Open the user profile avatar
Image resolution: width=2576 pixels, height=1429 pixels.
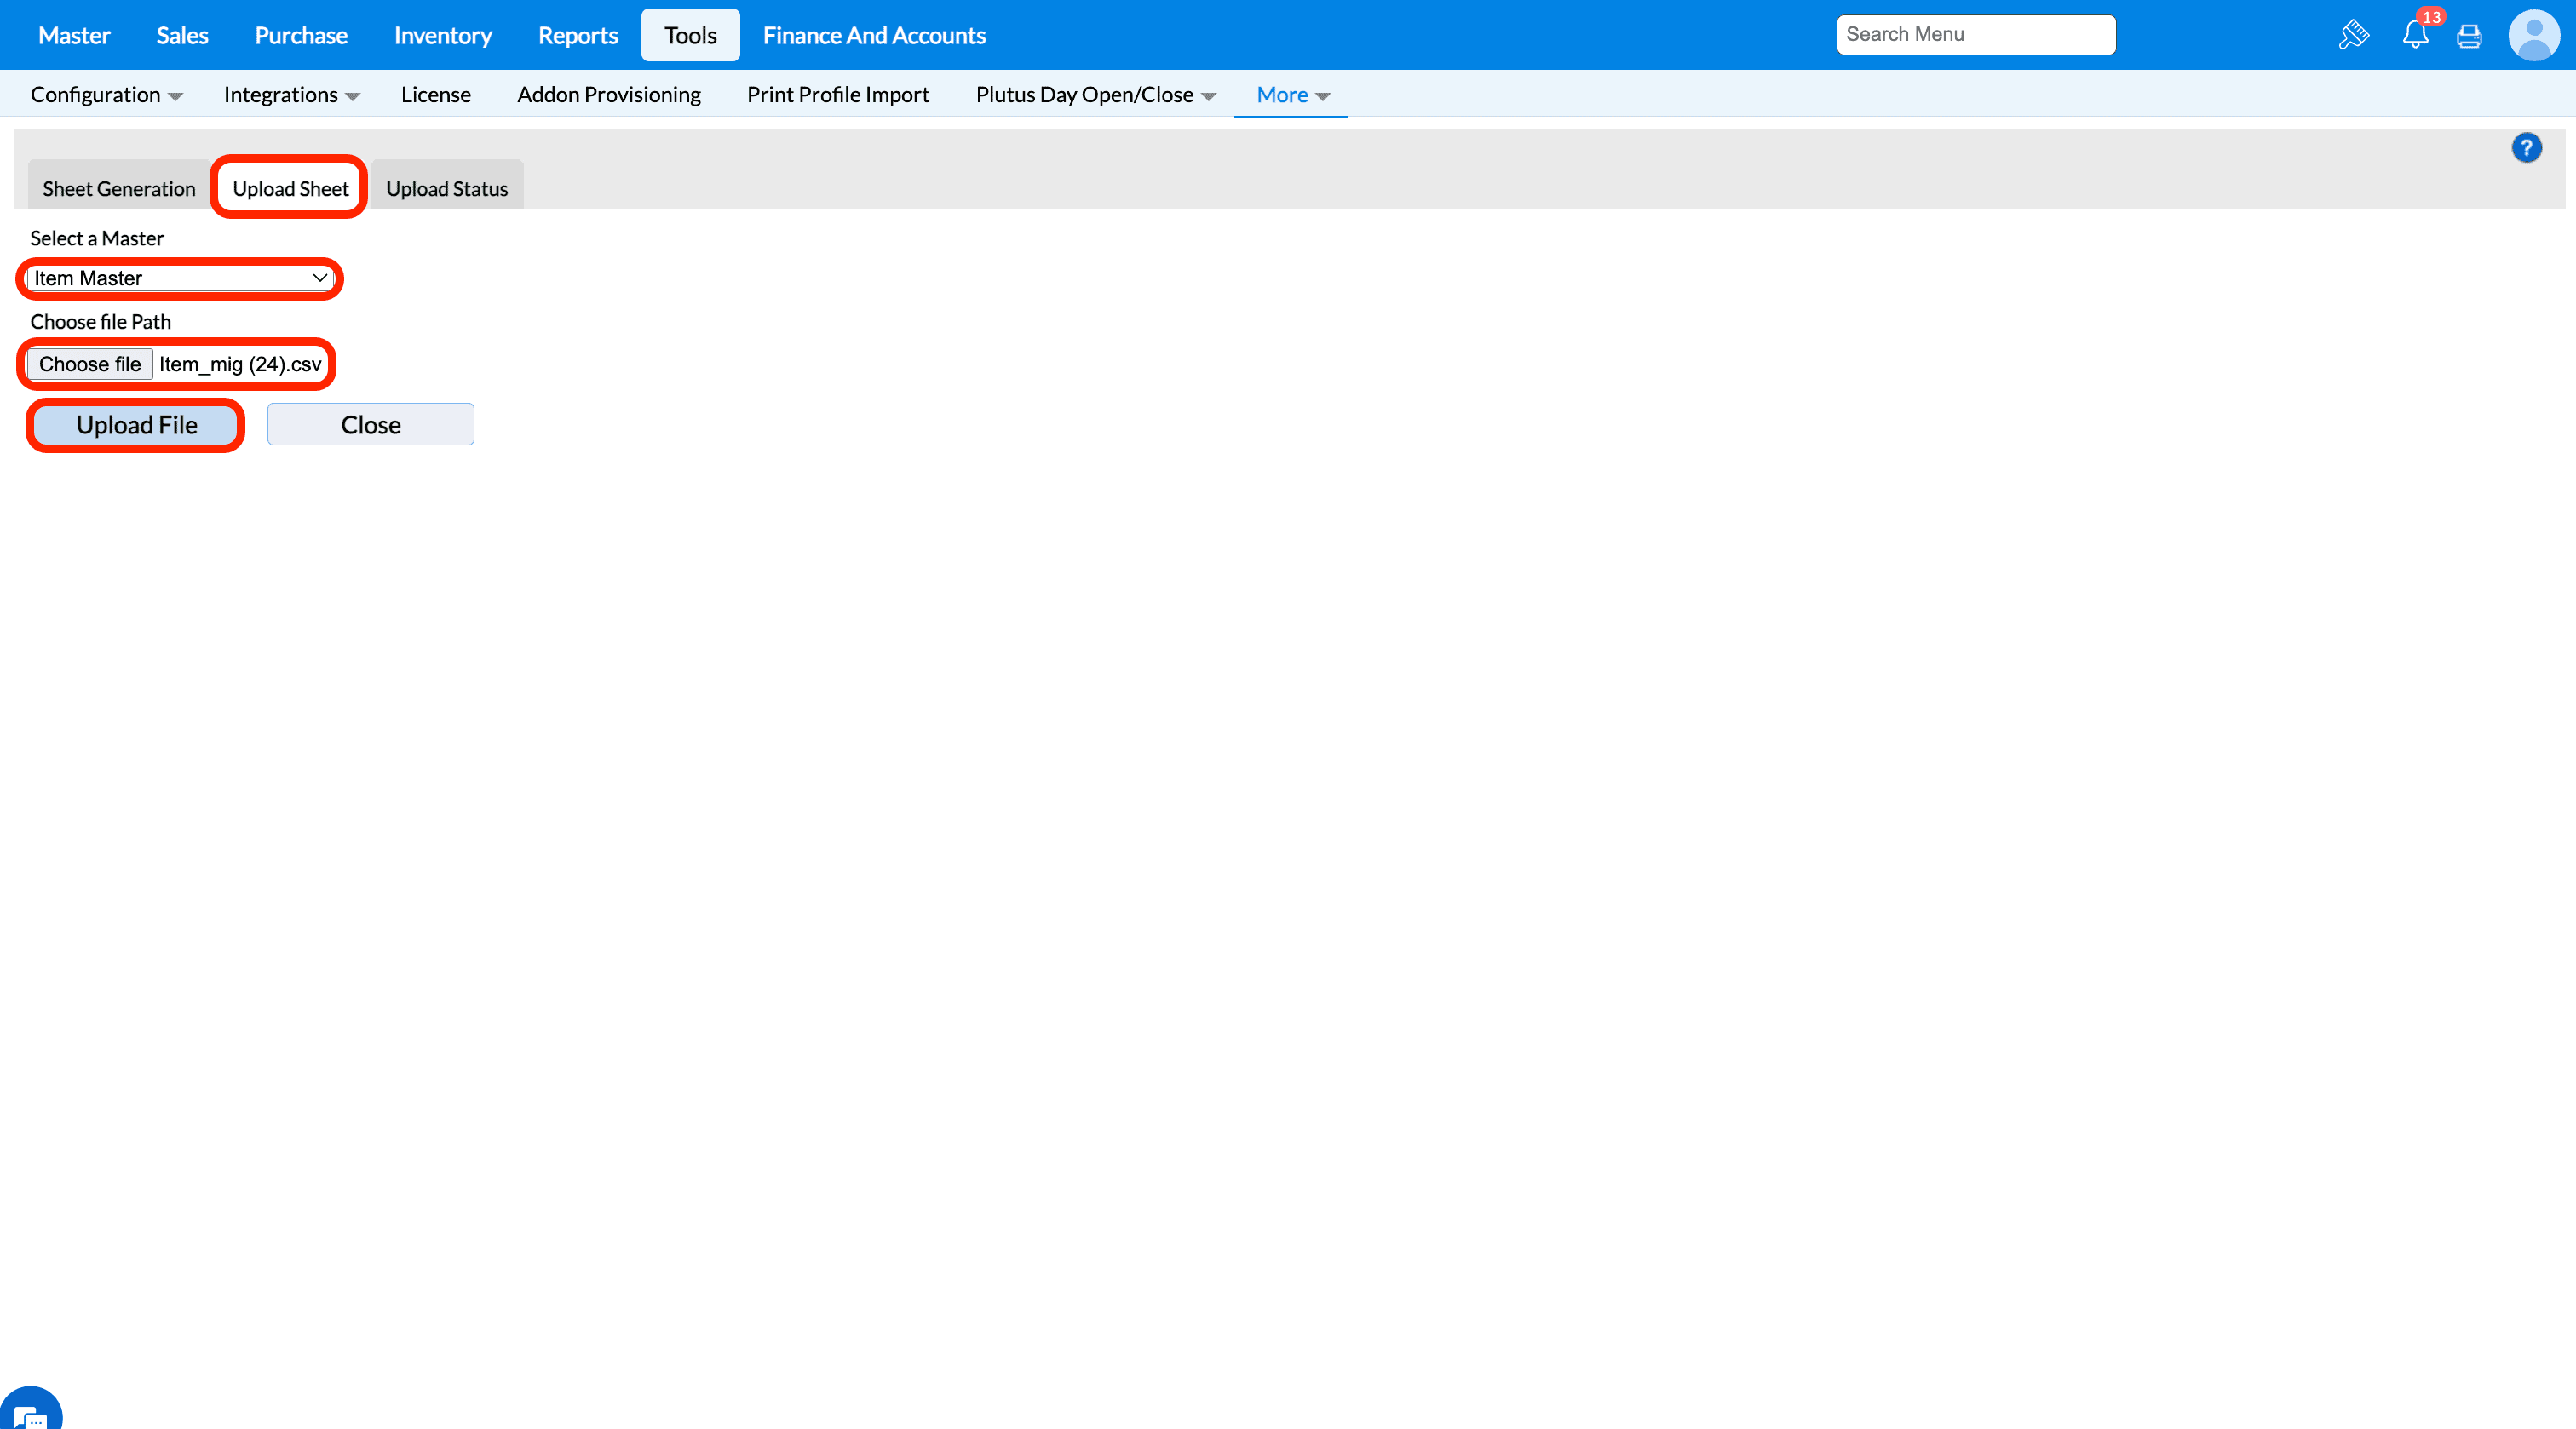coord(2533,36)
